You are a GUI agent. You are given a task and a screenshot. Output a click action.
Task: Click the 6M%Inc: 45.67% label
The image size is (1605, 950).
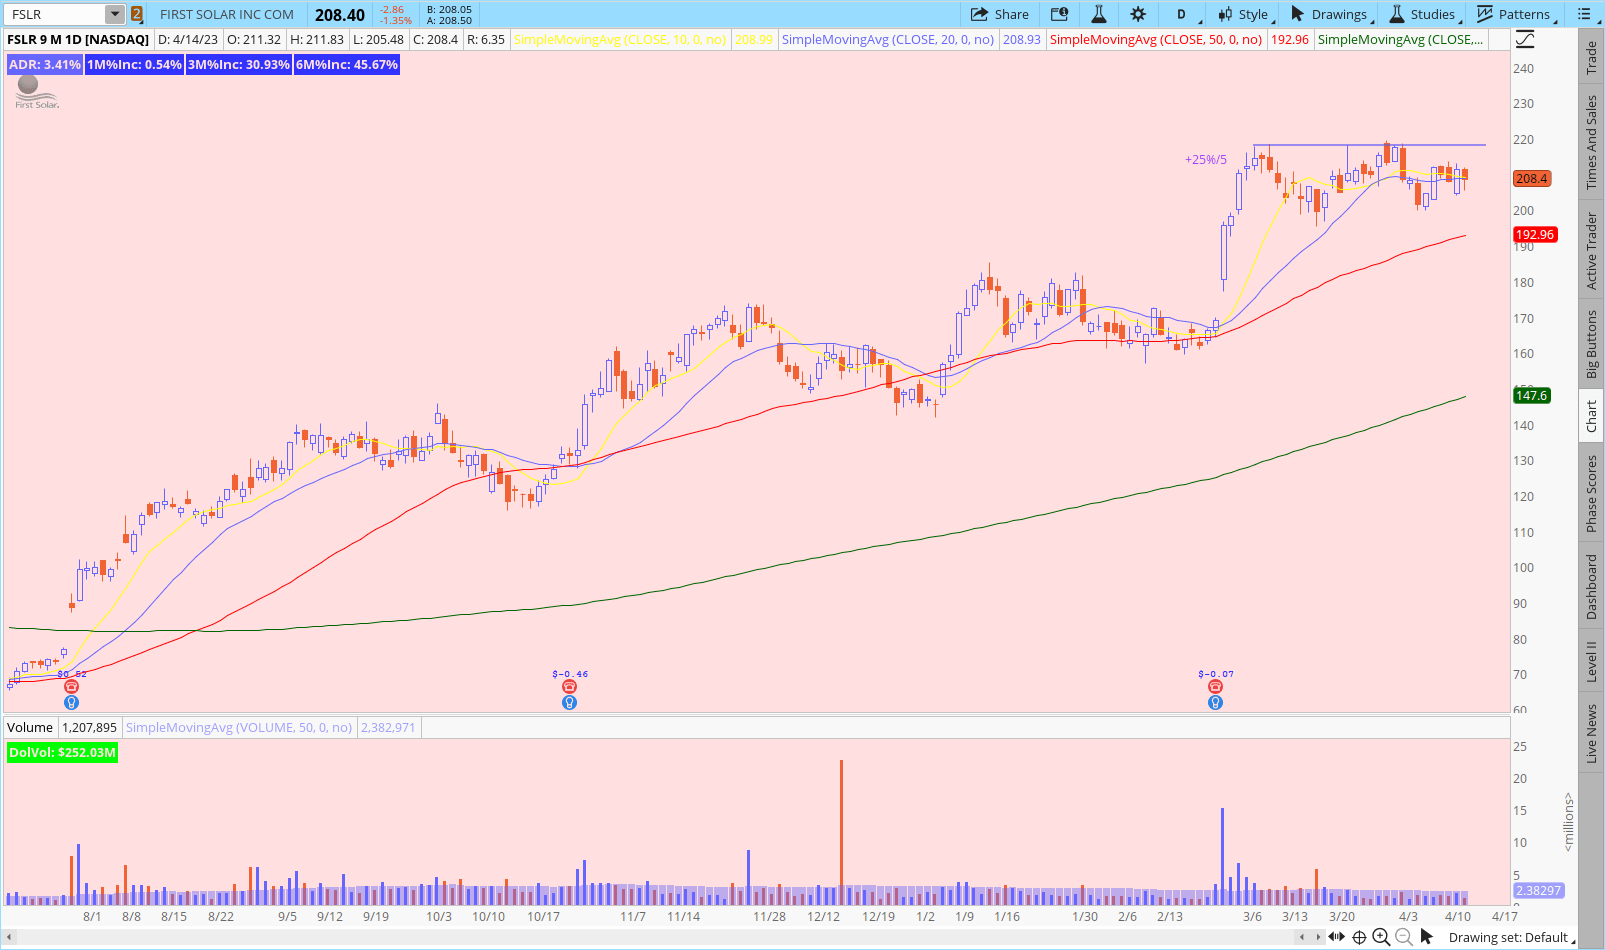point(347,64)
